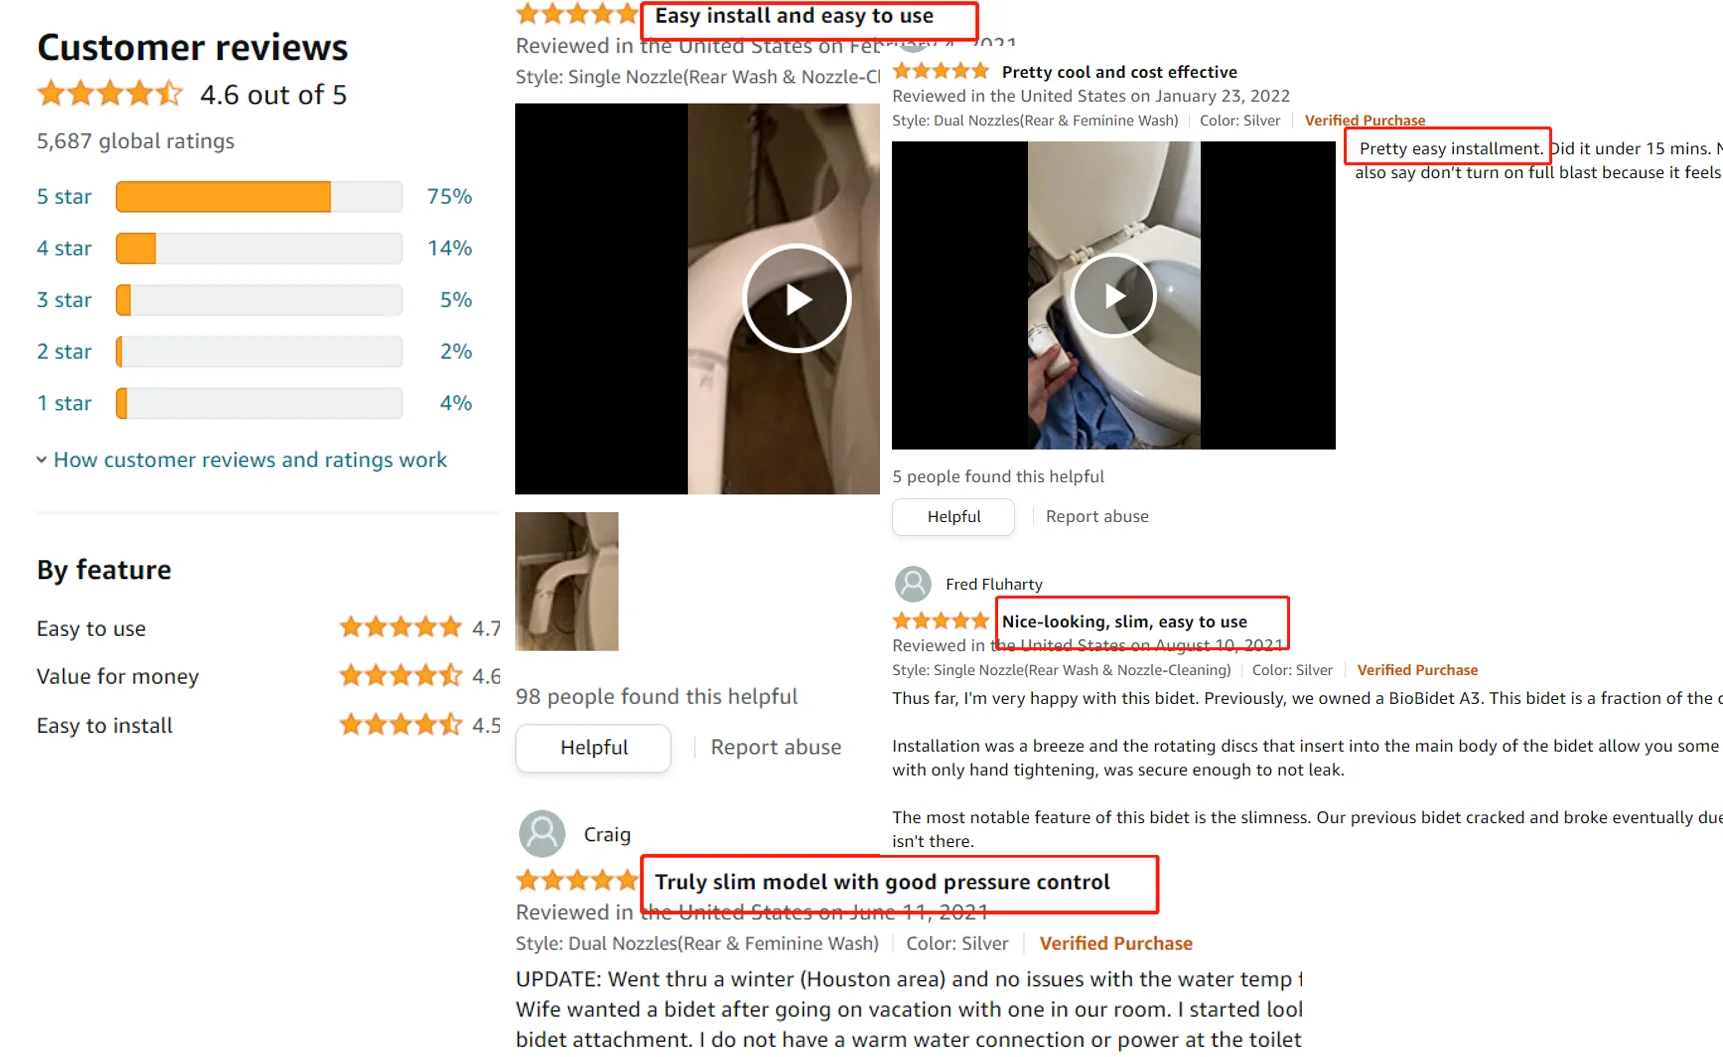1723x1057 pixels.
Task: Report abuse on Pretty cool review
Action: 1097,517
